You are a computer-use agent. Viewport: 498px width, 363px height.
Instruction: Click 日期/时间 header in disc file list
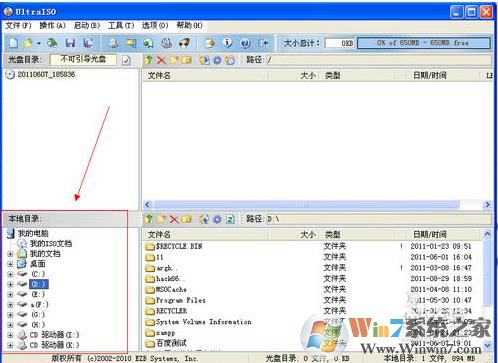(430, 76)
